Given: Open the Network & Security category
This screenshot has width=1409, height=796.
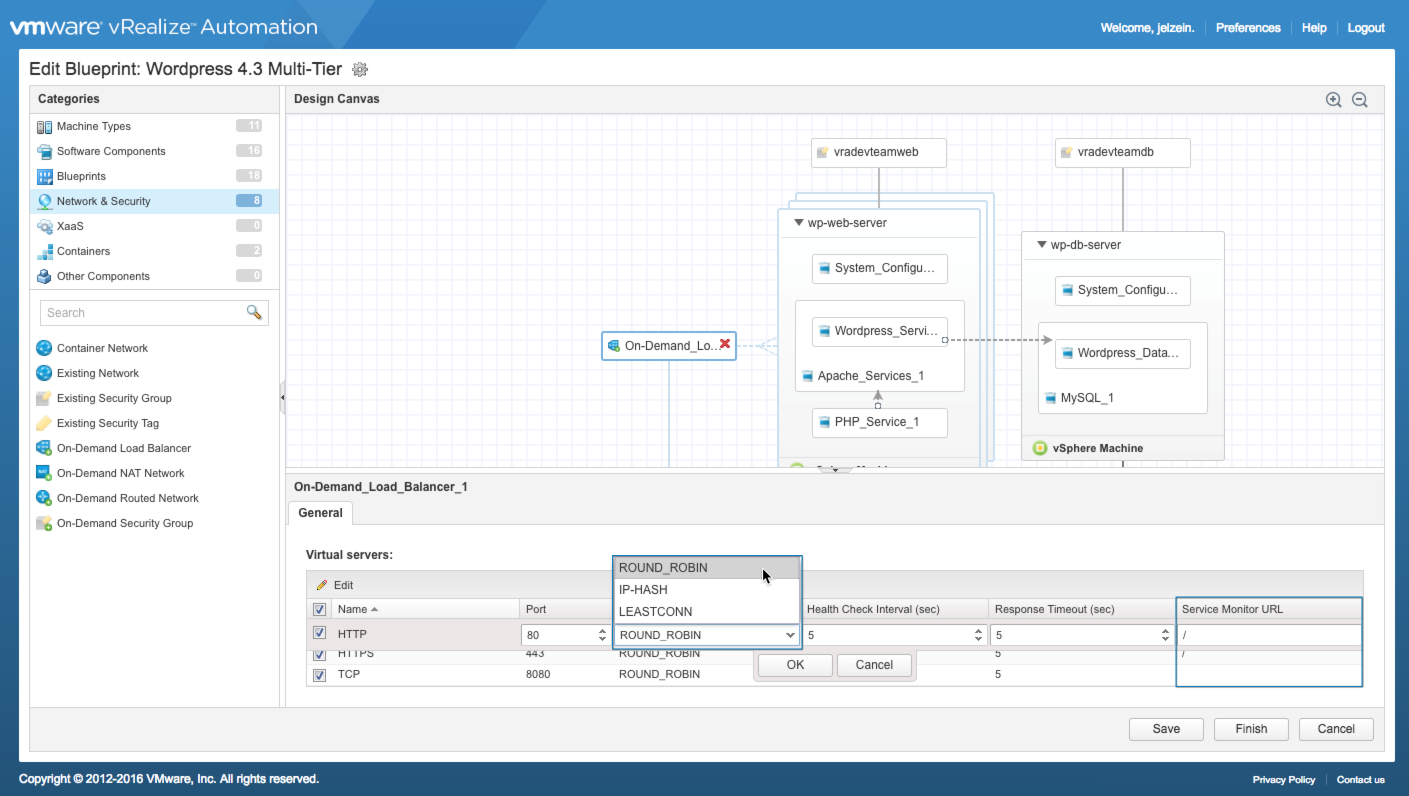Looking at the screenshot, I should point(154,201).
